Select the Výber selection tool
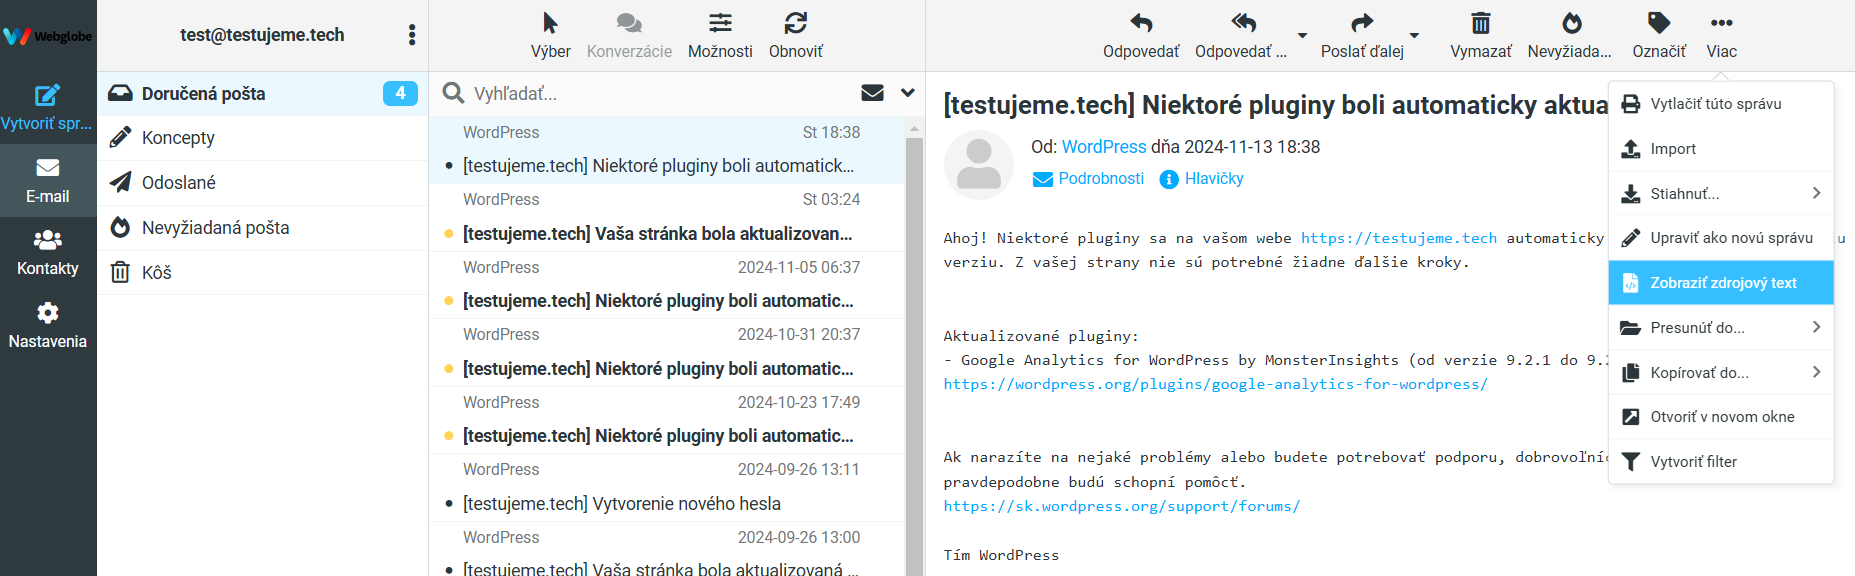Screen dimensions: 1855x576 (x=551, y=36)
